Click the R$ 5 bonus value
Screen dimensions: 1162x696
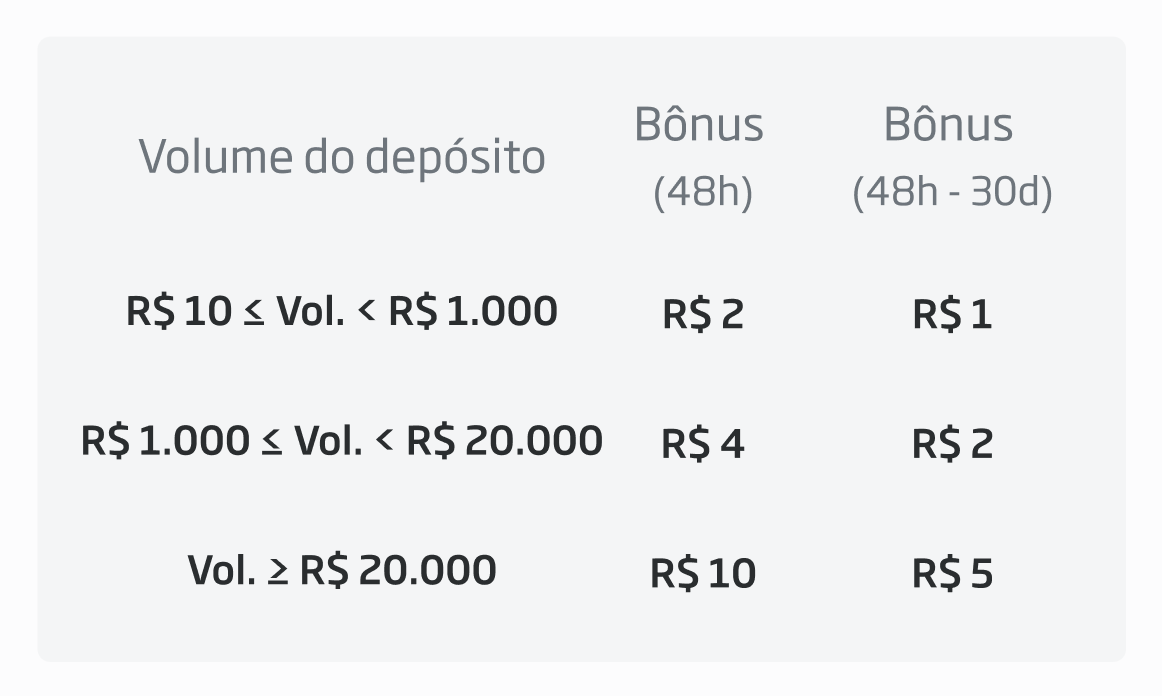(952, 574)
